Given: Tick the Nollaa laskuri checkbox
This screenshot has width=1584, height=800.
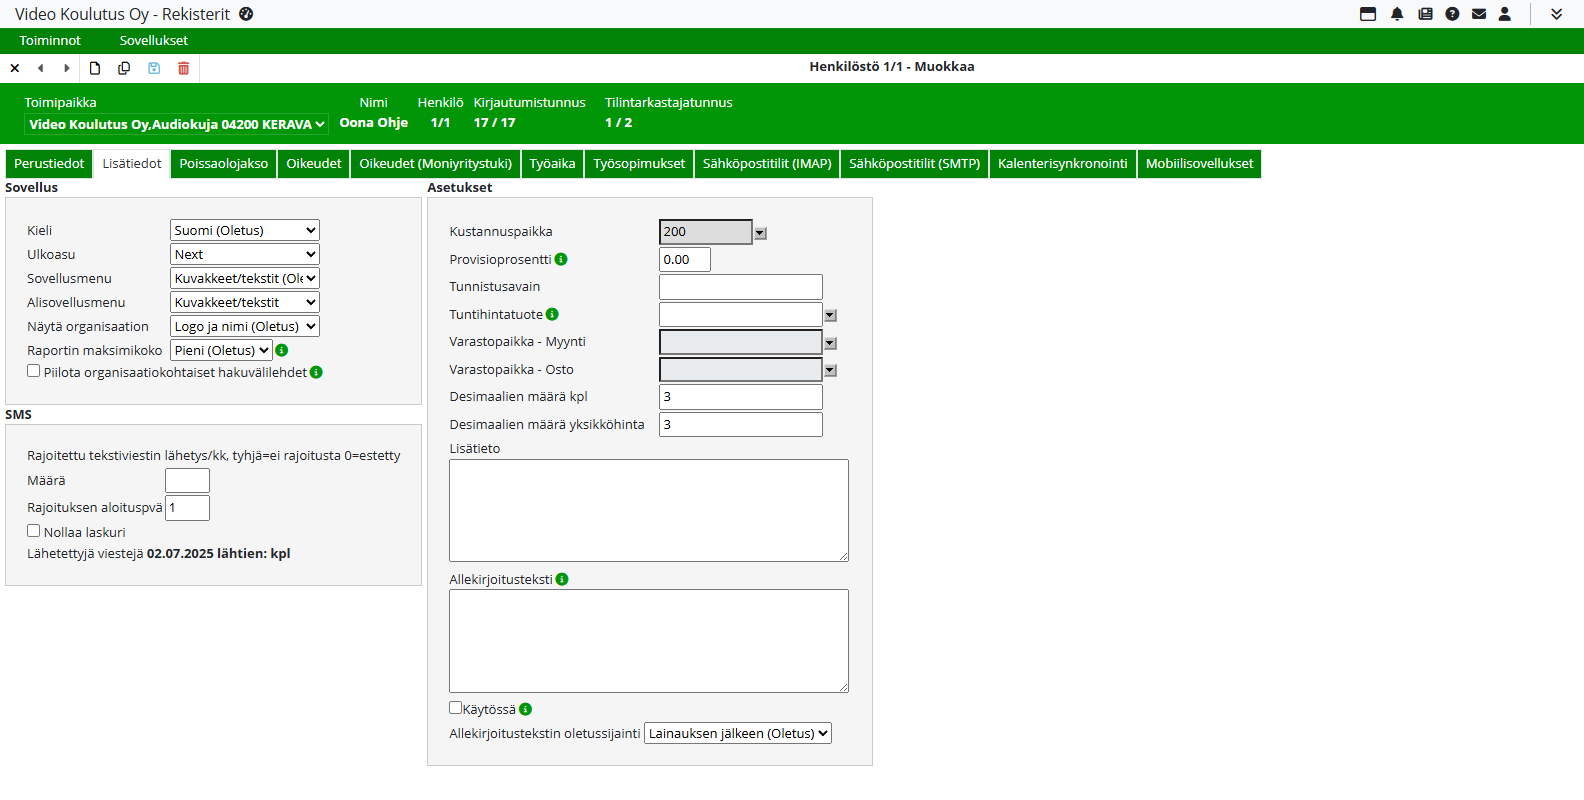Looking at the screenshot, I should pos(34,531).
